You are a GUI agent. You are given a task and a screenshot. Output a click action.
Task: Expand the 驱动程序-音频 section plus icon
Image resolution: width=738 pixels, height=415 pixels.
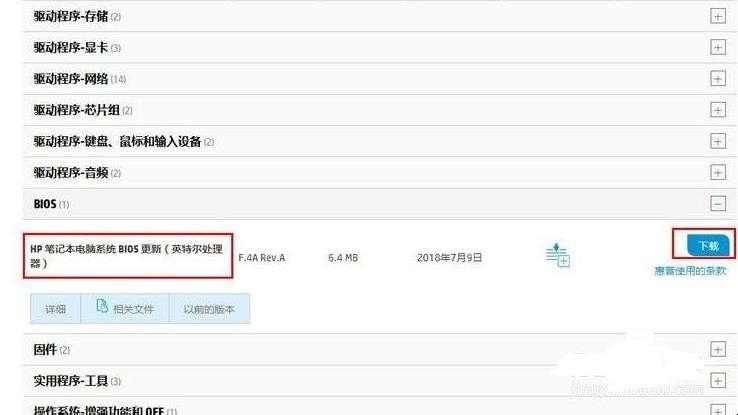pyautogui.click(x=718, y=173)
